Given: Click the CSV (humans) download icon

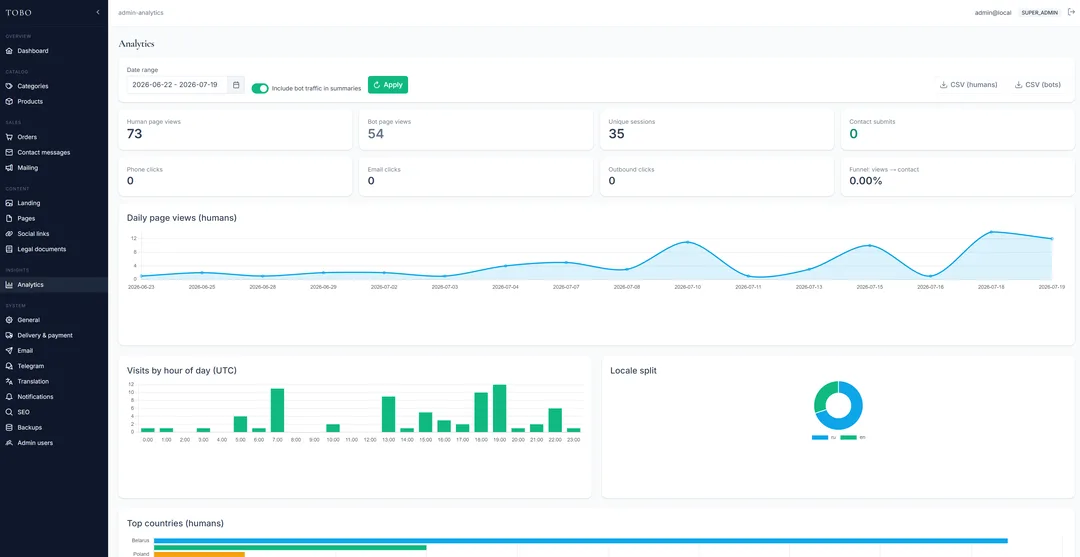Looking at the screenshot, I should click(943, 85).
